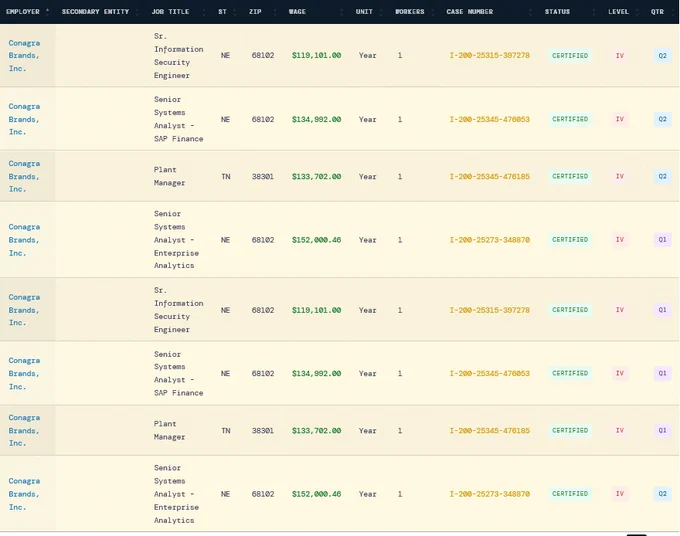Click ZIP 38301 in the Q2 Plant Manager row

[x=263, y=176]
